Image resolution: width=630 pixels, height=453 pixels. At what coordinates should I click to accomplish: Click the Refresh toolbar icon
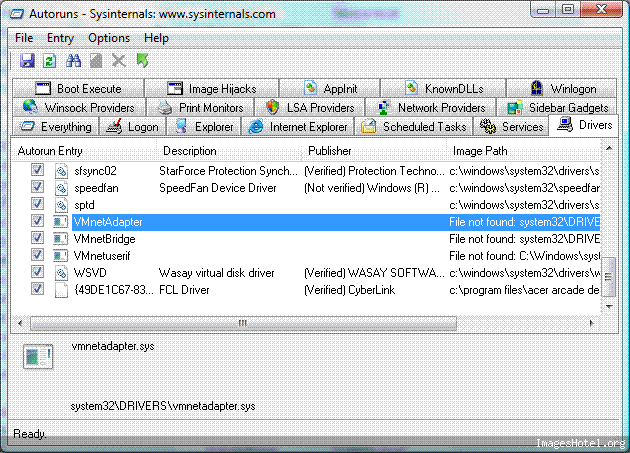[x=50, y=62]
